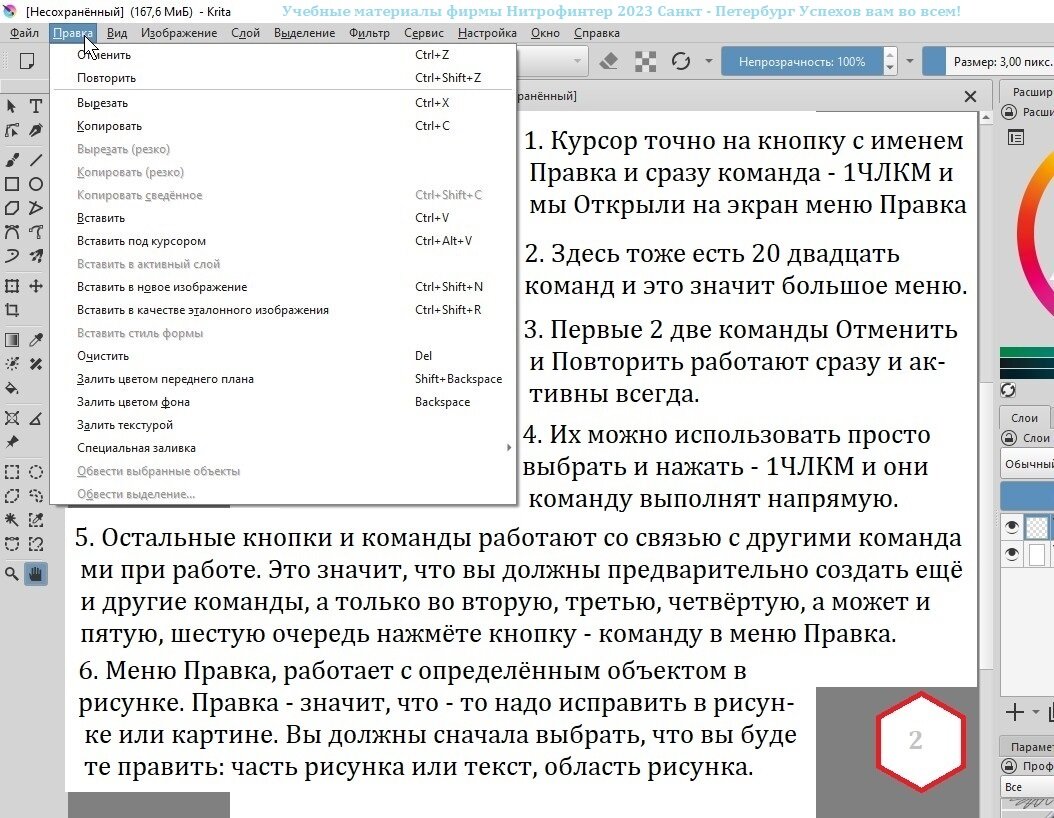Screen dimensions: 1054x818
Task: Hide the top transparent layer
Action: coord(1011,526)
